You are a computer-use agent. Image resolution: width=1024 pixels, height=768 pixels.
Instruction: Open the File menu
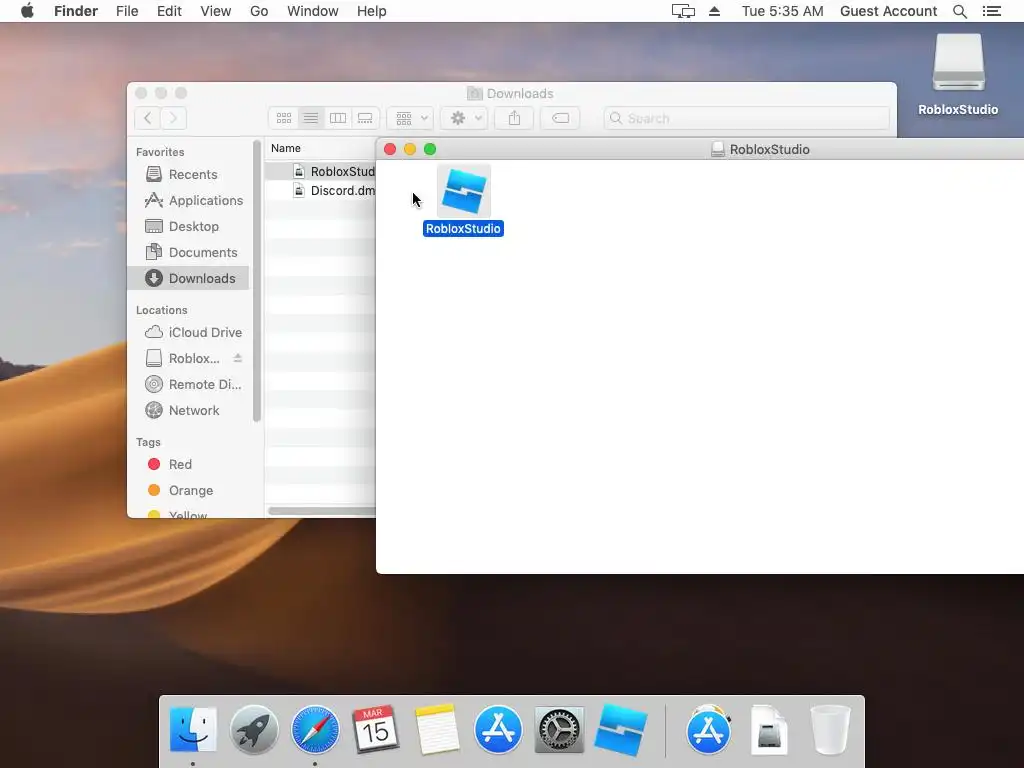tap(127, 11)
